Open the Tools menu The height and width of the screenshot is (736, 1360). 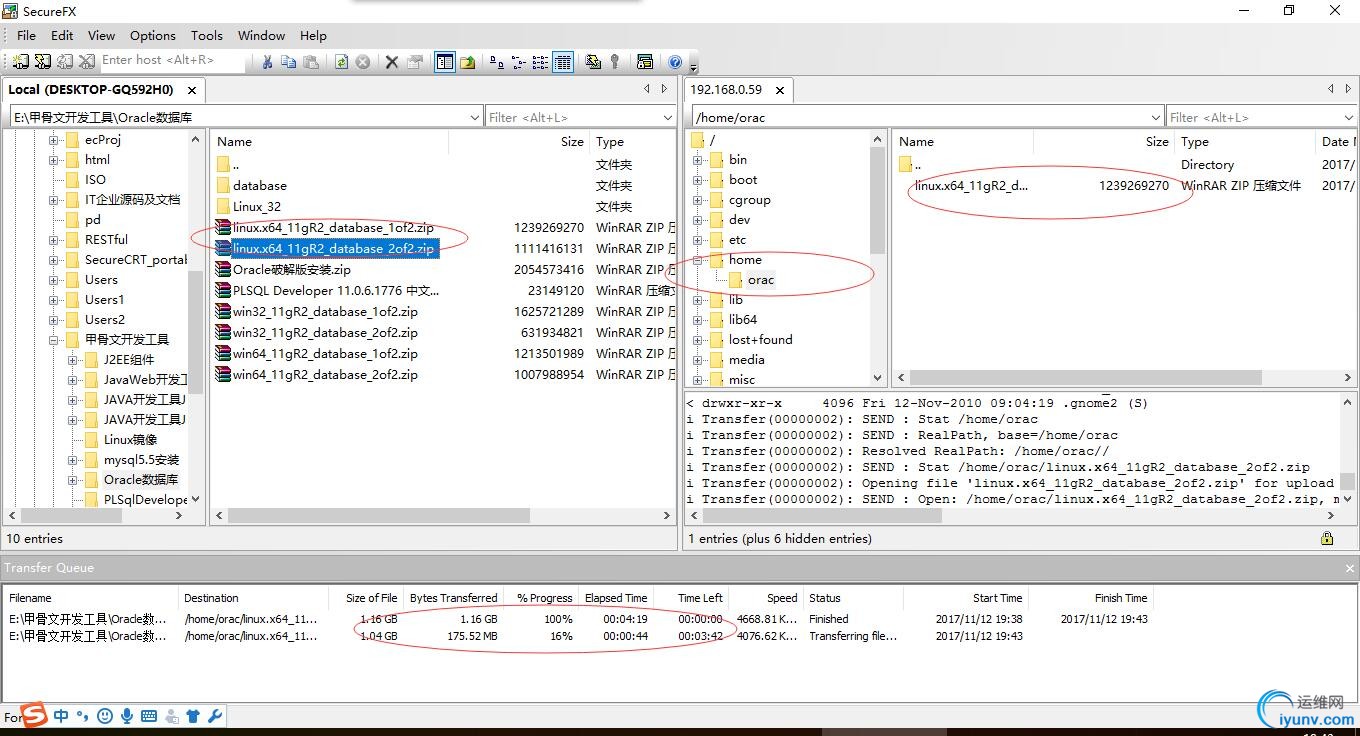[207, 35]
